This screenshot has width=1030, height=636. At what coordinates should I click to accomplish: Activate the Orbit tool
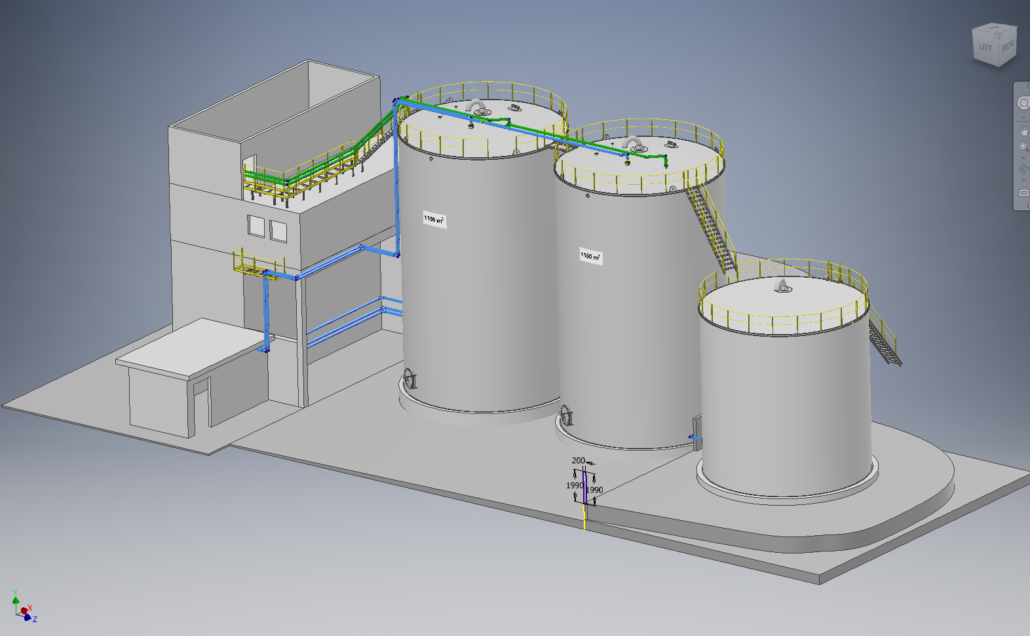coord(1023,169)
